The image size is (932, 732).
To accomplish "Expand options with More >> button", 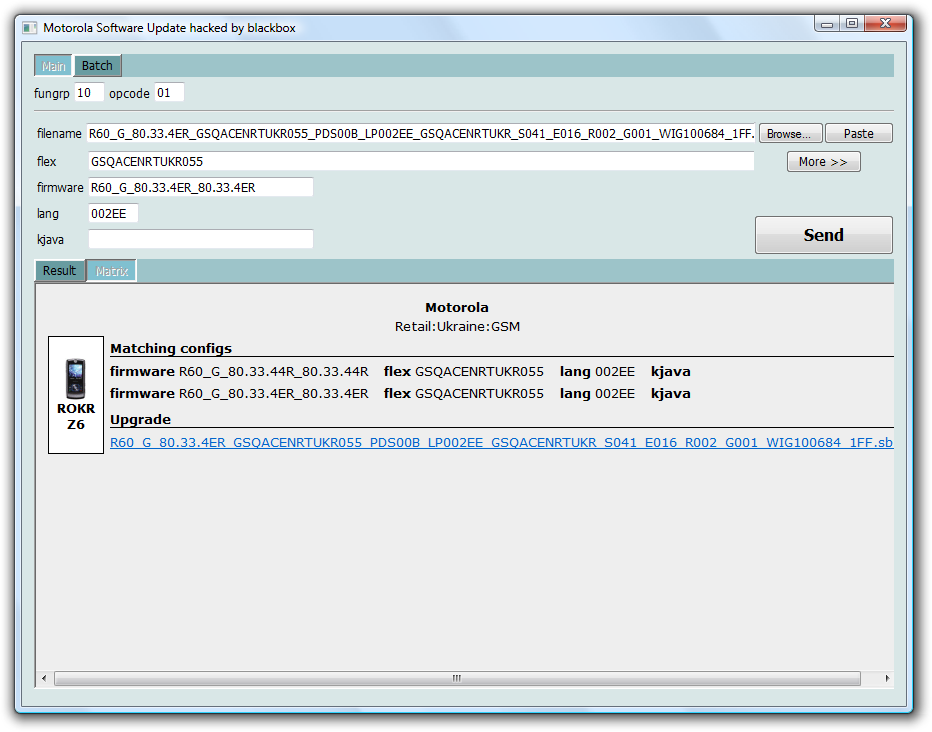I will [x=823, y=162].
